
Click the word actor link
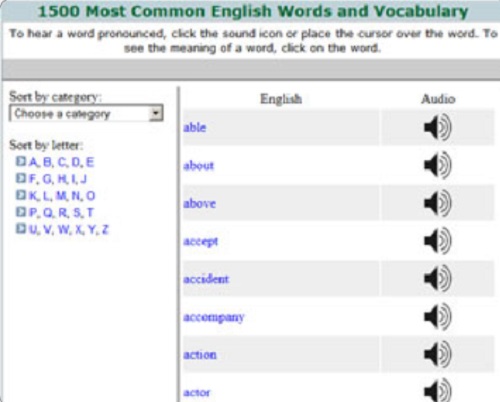pos(197,392)
